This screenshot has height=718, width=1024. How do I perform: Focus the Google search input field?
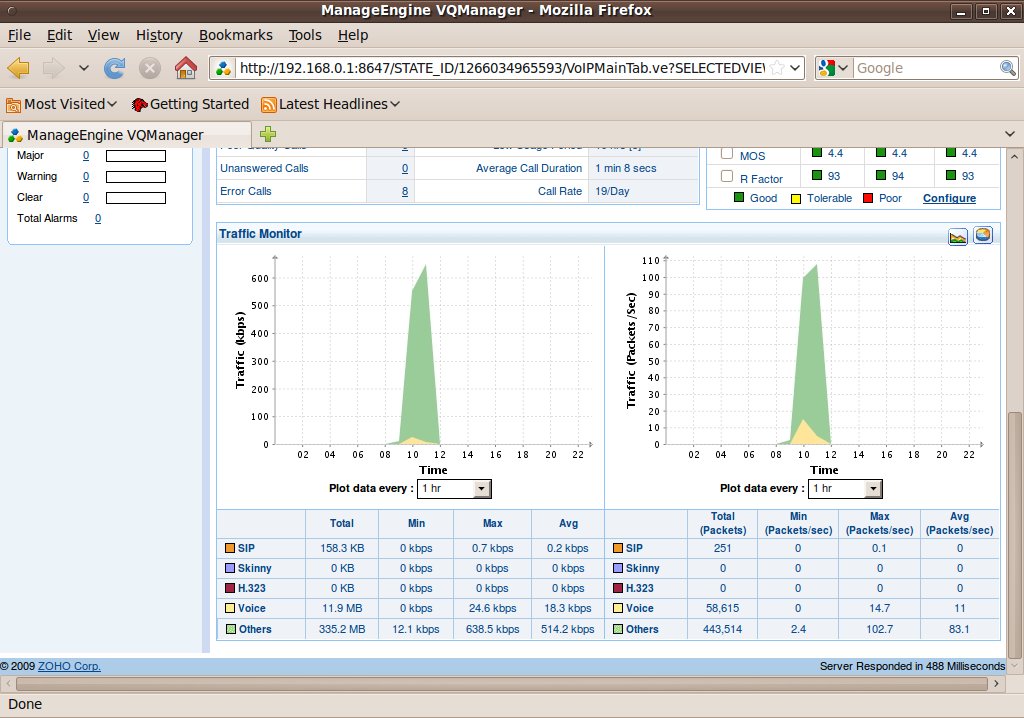pos(926,68)
